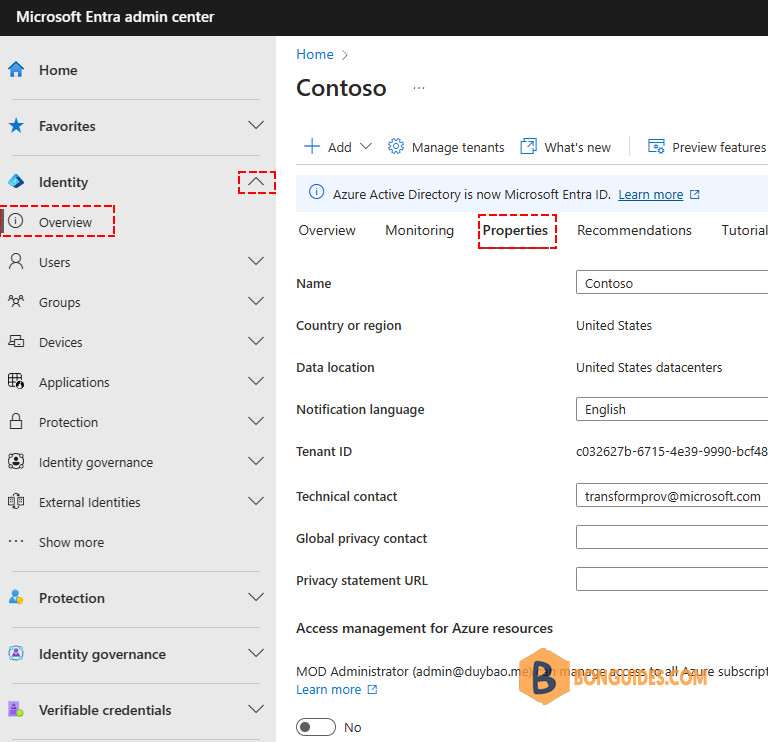This screenshot has height=742, width=768.
Task: Open the Contoso title ellipsis menu
Action: 419,88
